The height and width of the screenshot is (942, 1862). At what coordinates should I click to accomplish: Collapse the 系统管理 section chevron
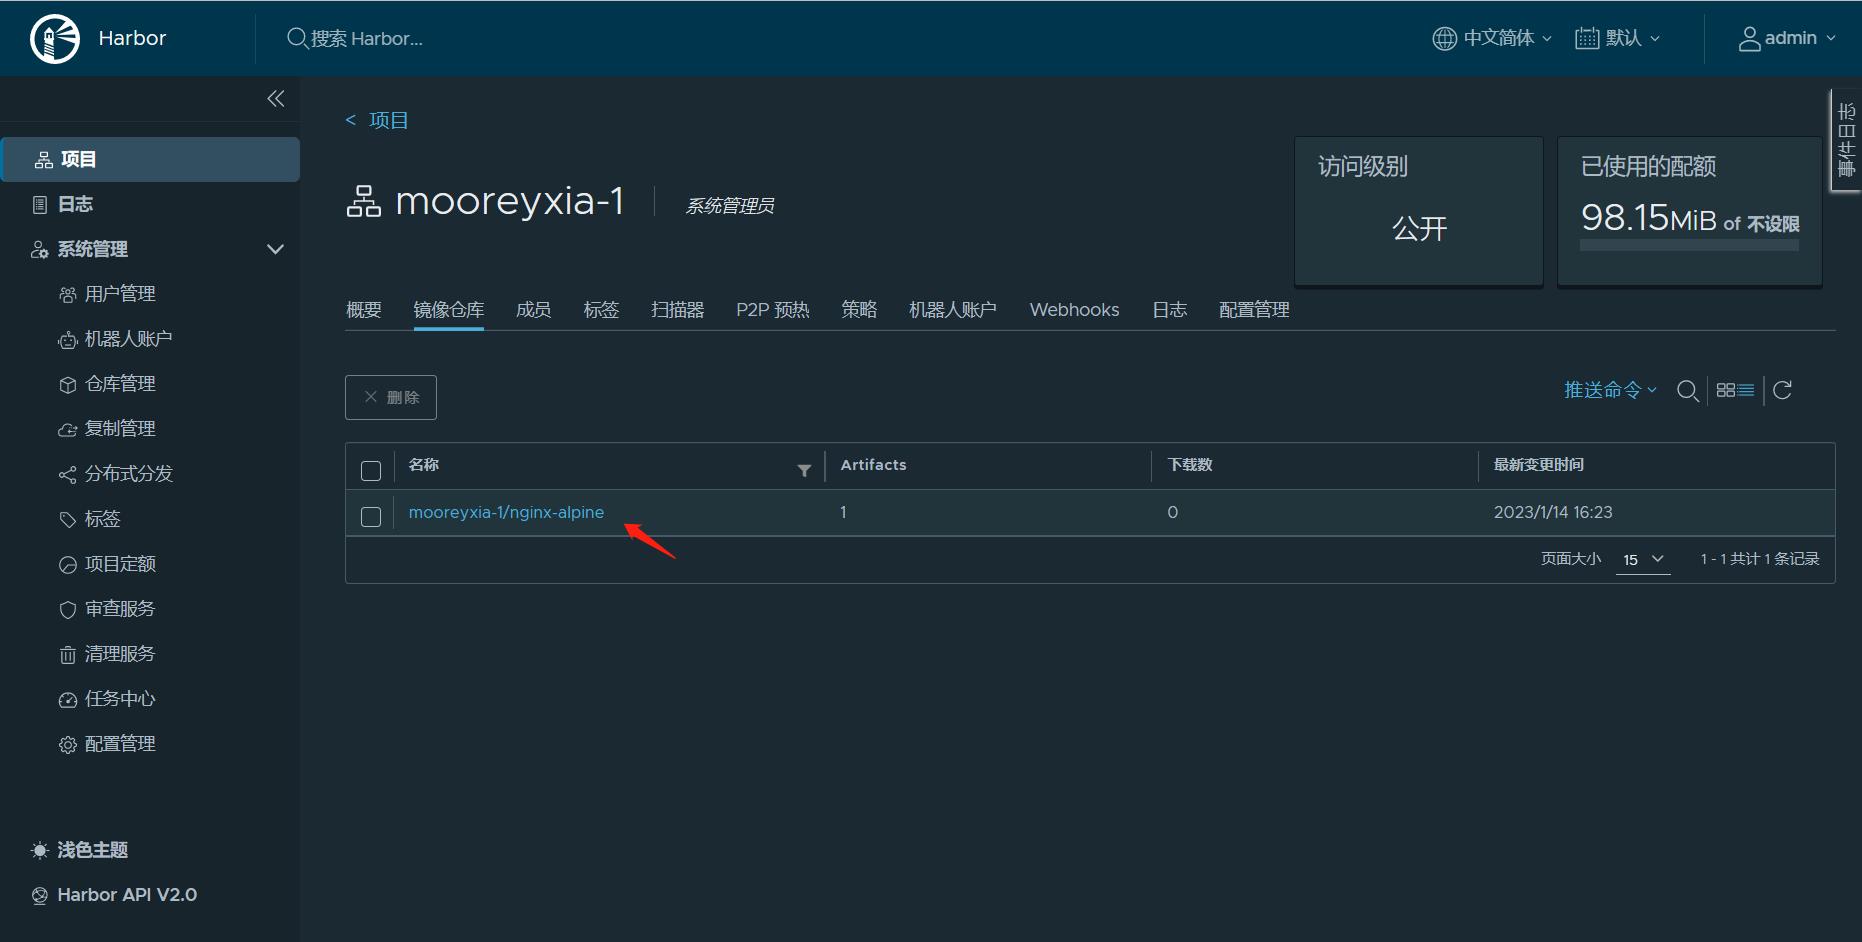click(275, 249)
